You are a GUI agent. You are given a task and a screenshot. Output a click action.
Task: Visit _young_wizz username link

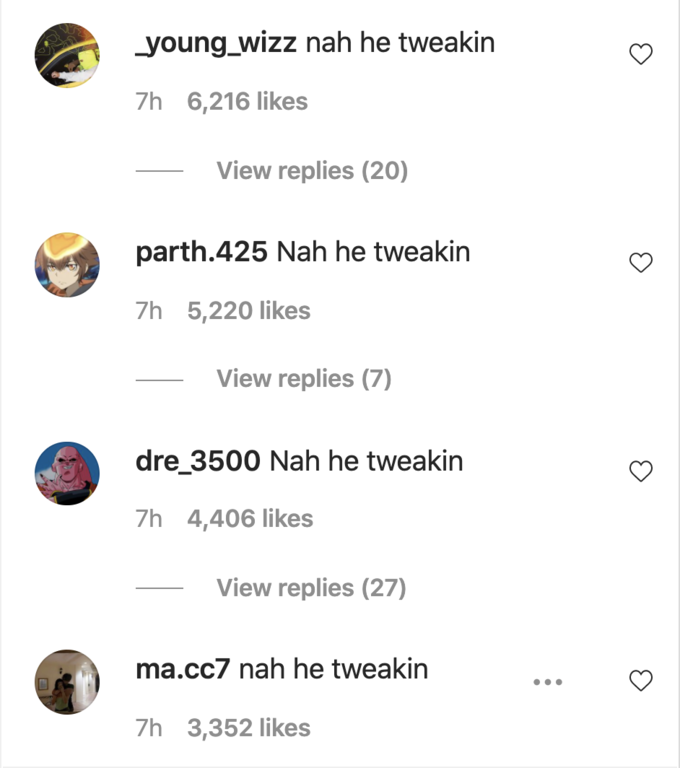(x=216, y=43)
